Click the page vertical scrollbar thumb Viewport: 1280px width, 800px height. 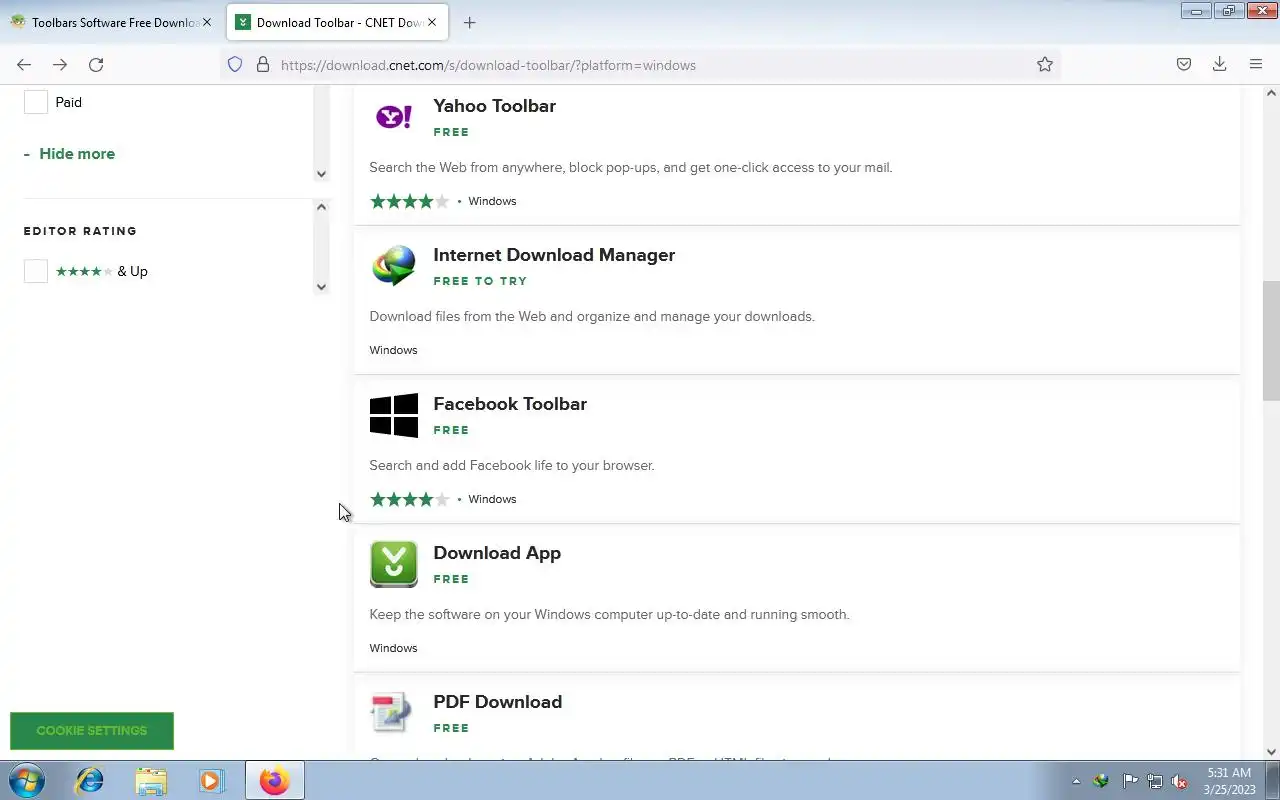(1271, 340)
